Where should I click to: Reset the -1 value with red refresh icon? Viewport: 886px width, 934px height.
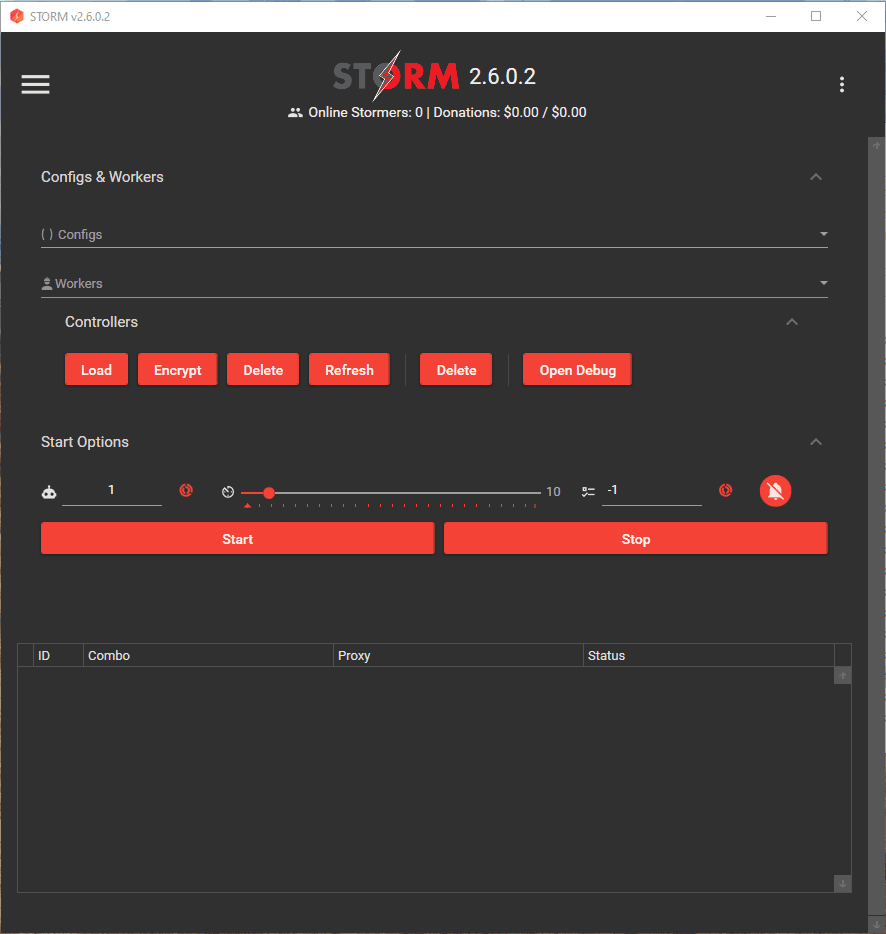[725, 490]
